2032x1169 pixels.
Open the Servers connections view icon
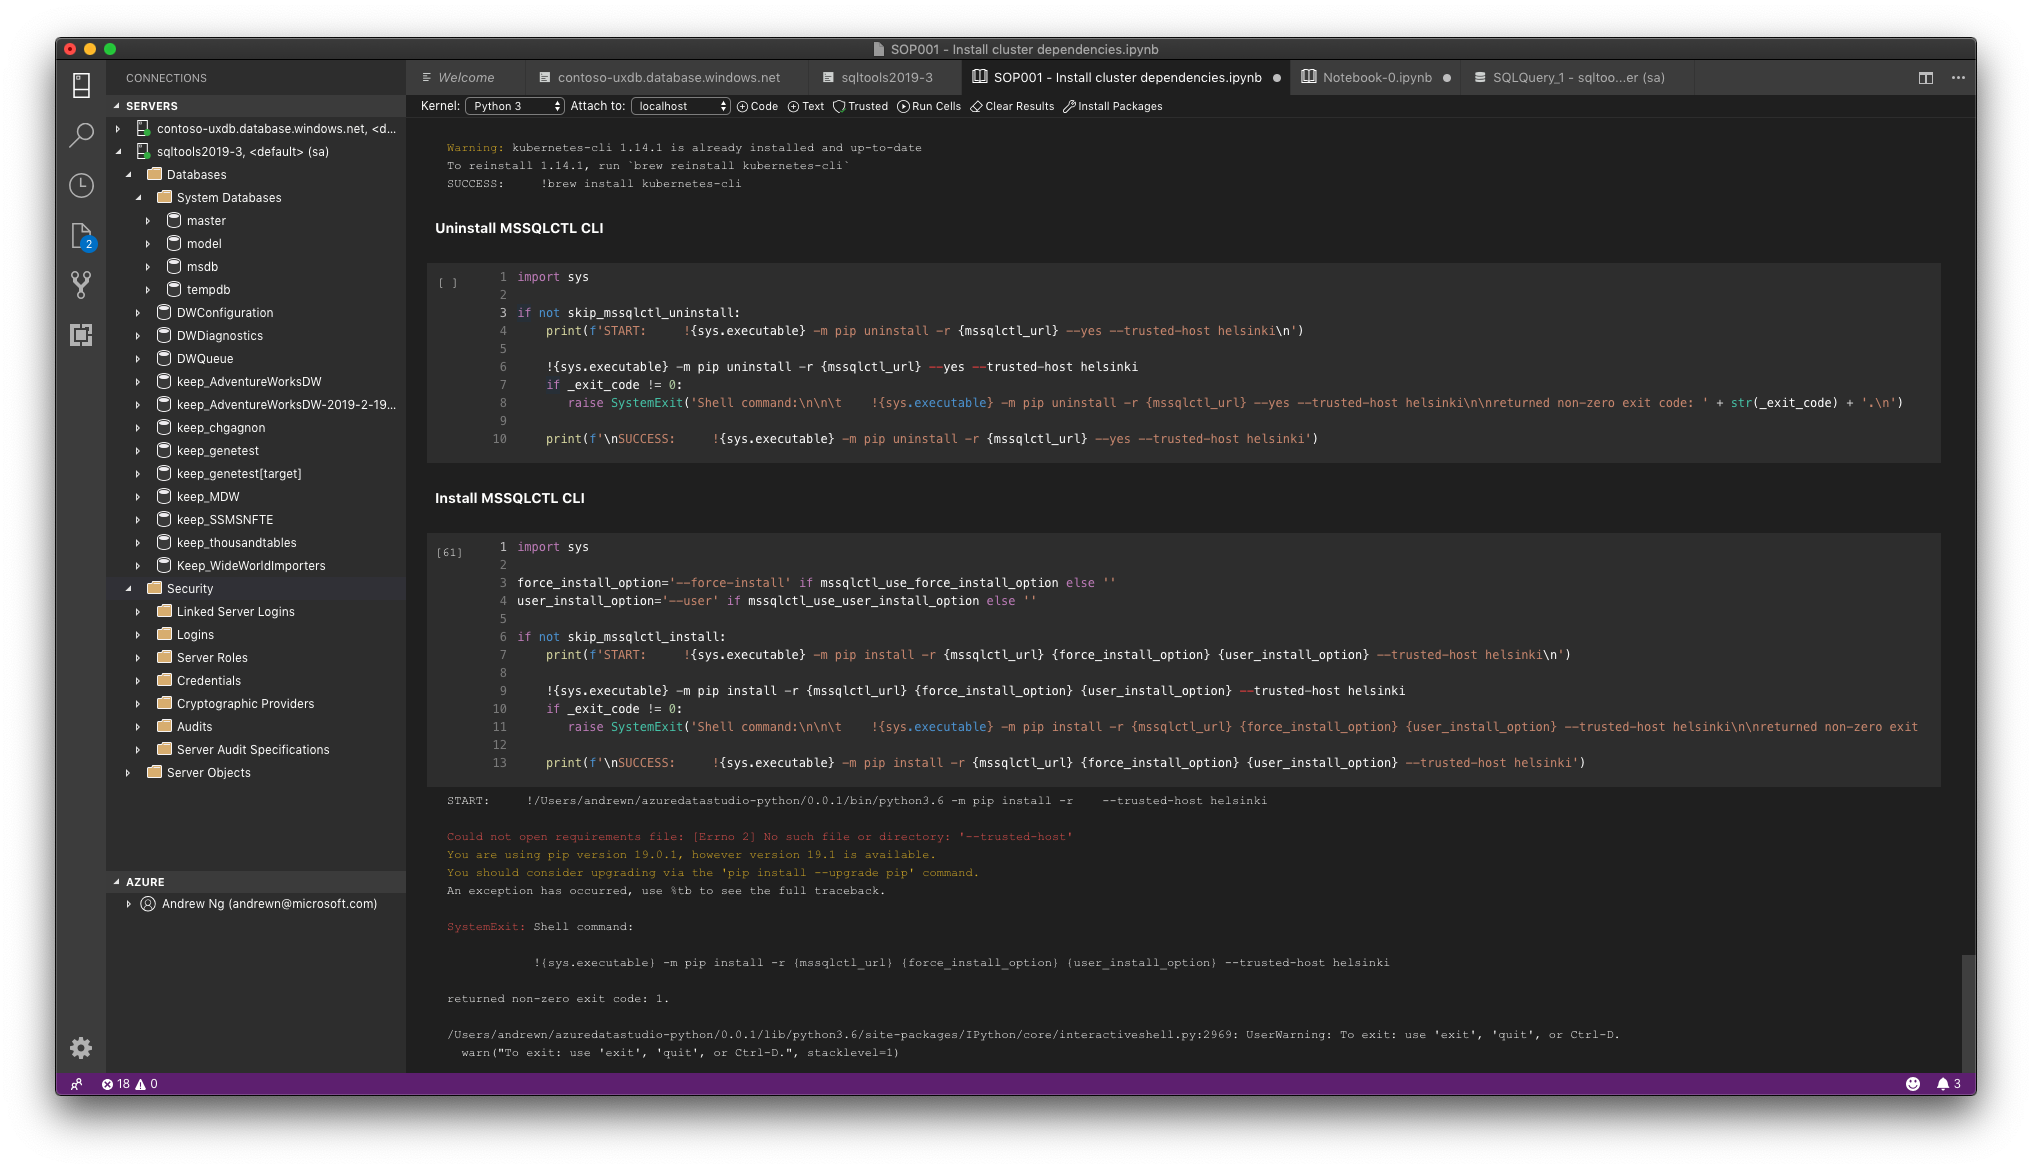81,85
